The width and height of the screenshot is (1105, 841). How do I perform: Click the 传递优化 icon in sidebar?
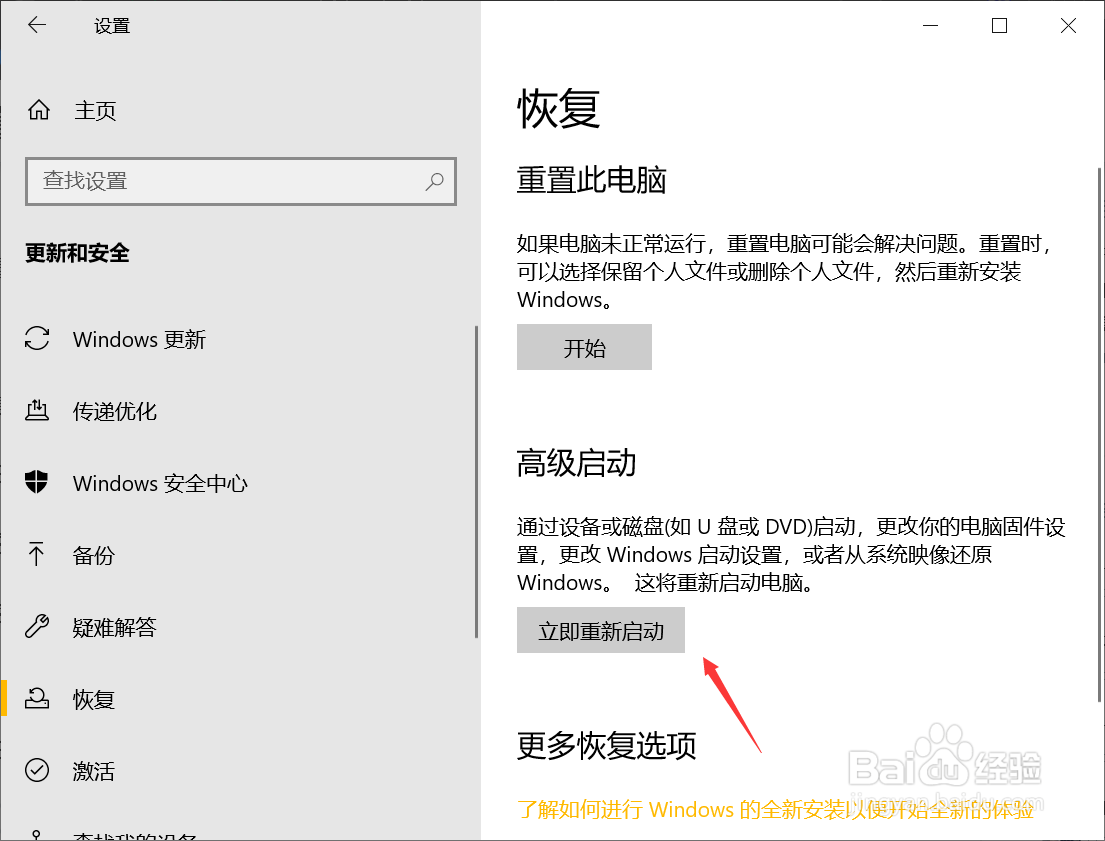[36, 411]
